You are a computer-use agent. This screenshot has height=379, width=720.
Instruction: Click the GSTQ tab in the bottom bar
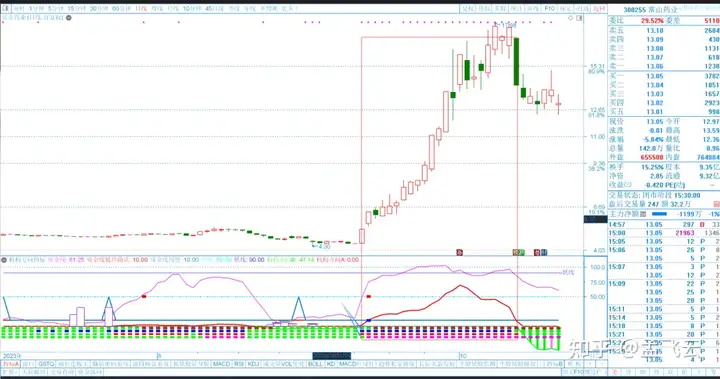(46, 364)
